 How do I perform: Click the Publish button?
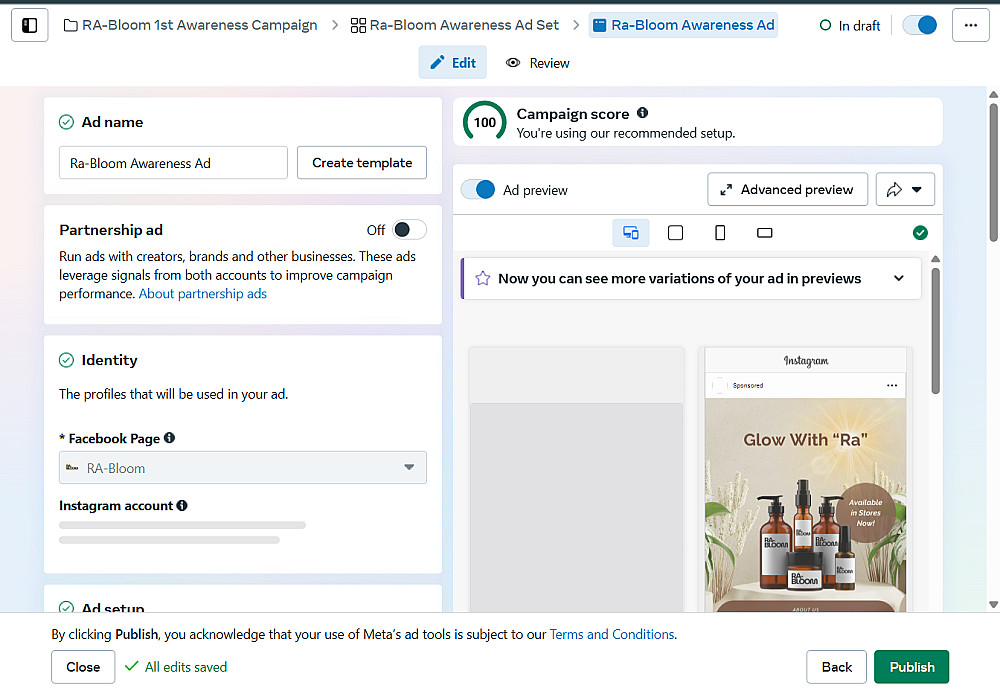pyautogui.click(x=911, y=667)
